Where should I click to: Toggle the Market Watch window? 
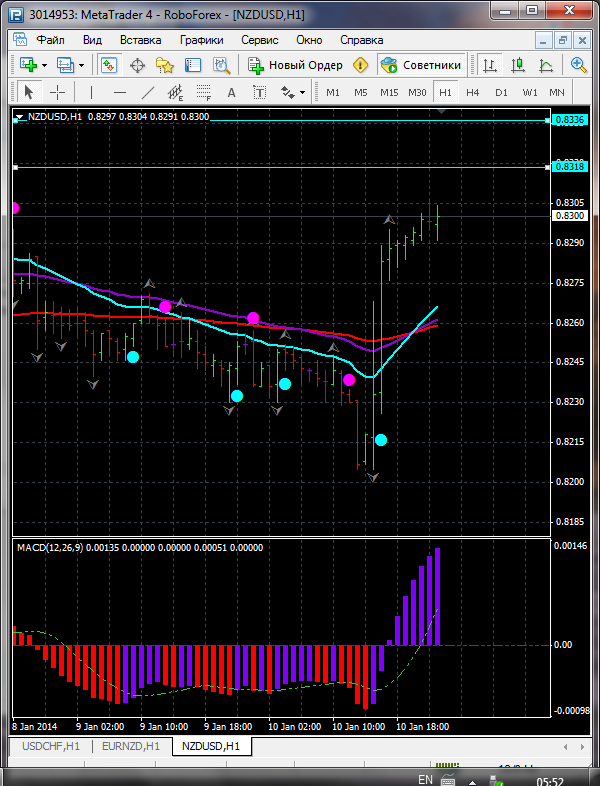(x=109, y=65)
